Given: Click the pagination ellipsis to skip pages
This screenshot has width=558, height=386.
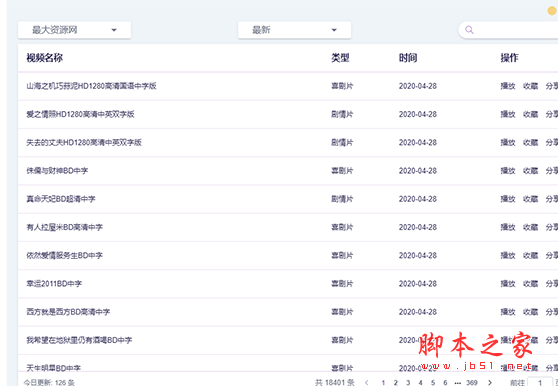Looking at the screenshot, I should pyautogui.click(x=457, y=383).
